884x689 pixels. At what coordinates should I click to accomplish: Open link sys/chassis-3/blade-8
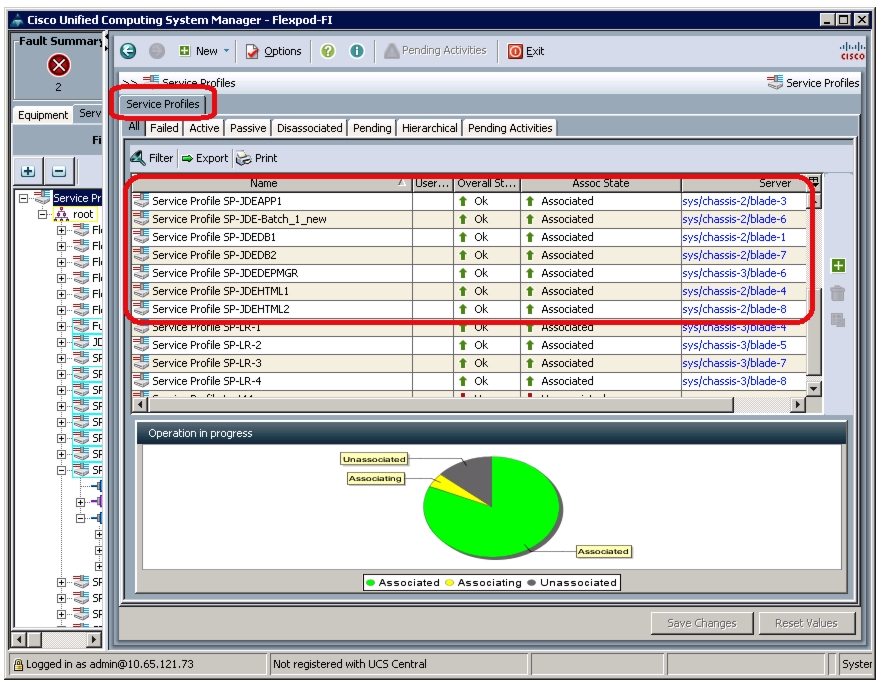734,381
